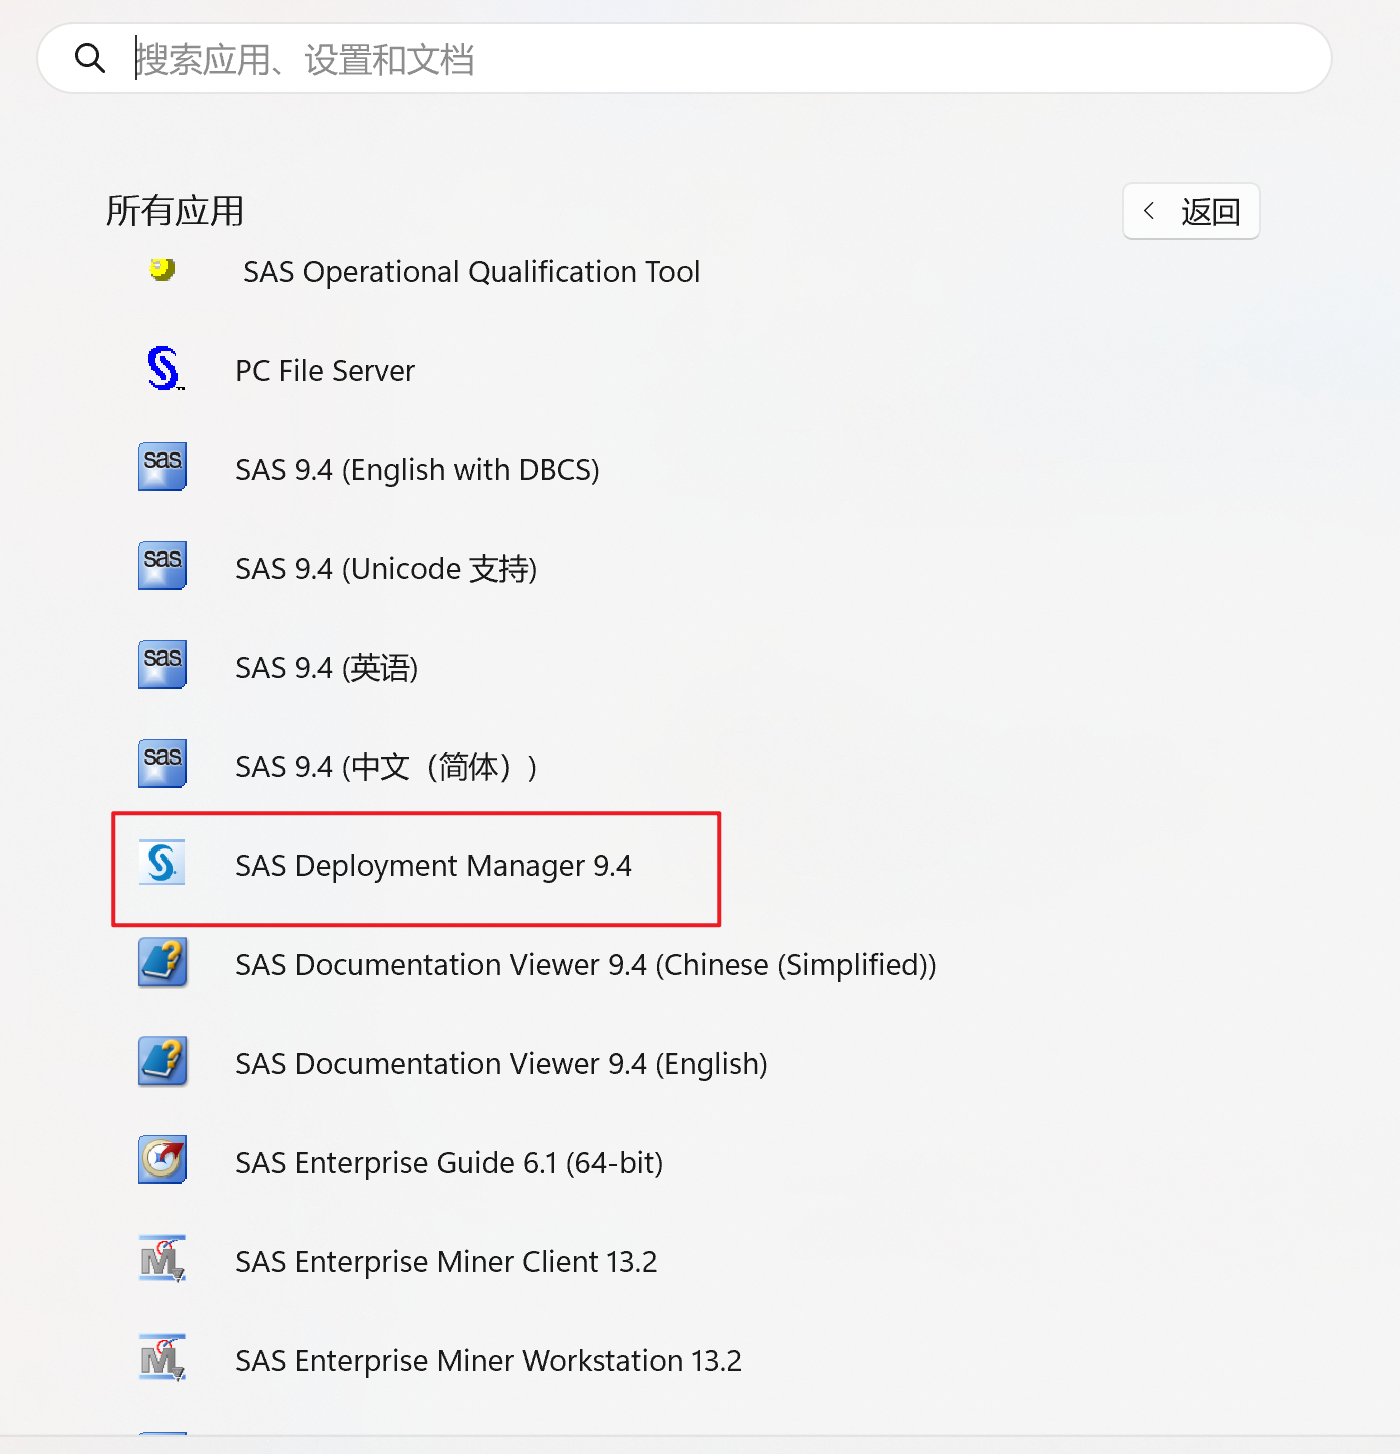Click the PC File Server icon
Screen dimensions: 1400x1454
[x=163, y=369]
